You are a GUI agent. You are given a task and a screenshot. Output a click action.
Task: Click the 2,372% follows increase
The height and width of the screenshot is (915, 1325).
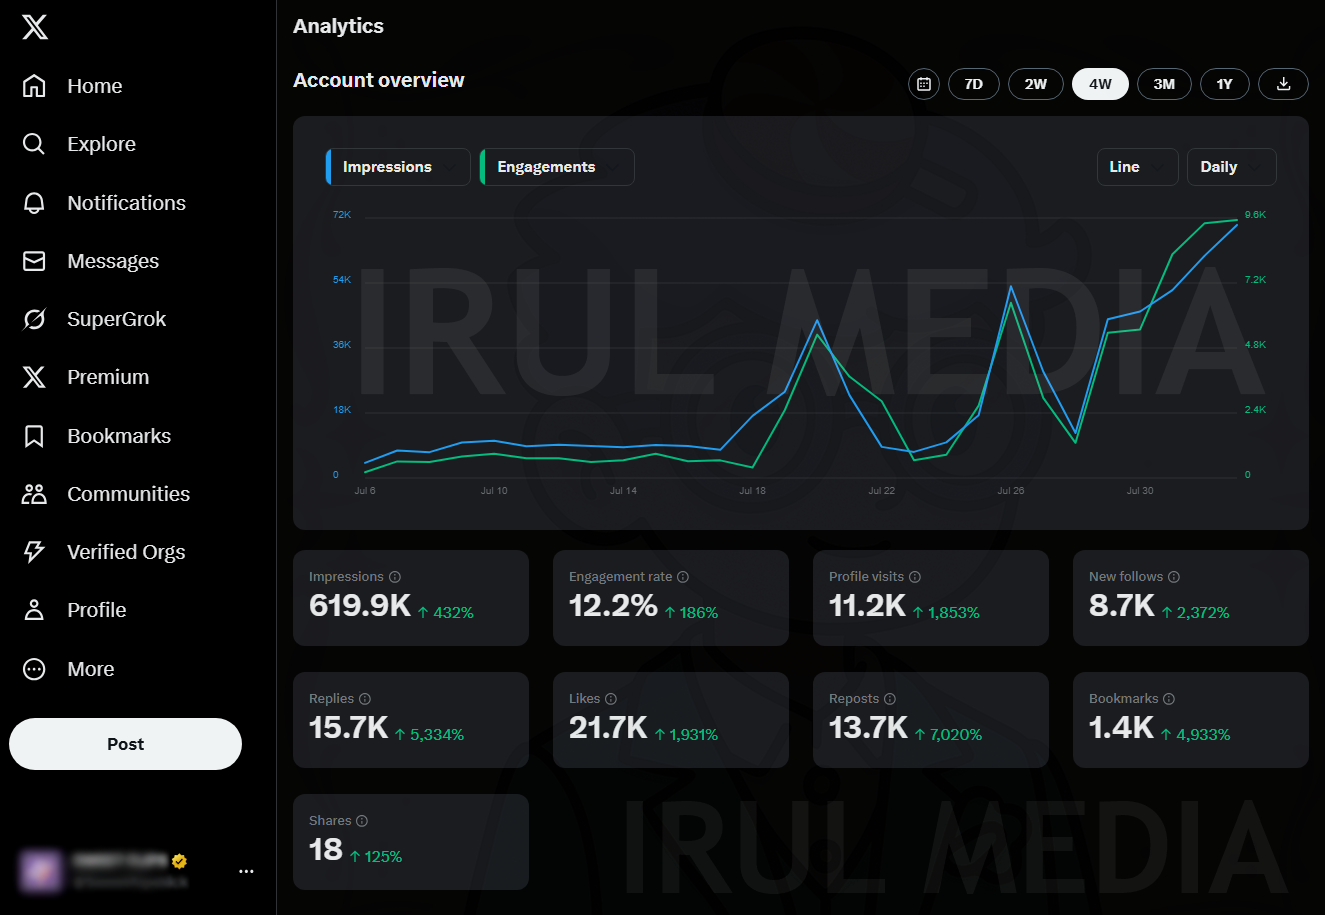click(x=1196, y=612)
